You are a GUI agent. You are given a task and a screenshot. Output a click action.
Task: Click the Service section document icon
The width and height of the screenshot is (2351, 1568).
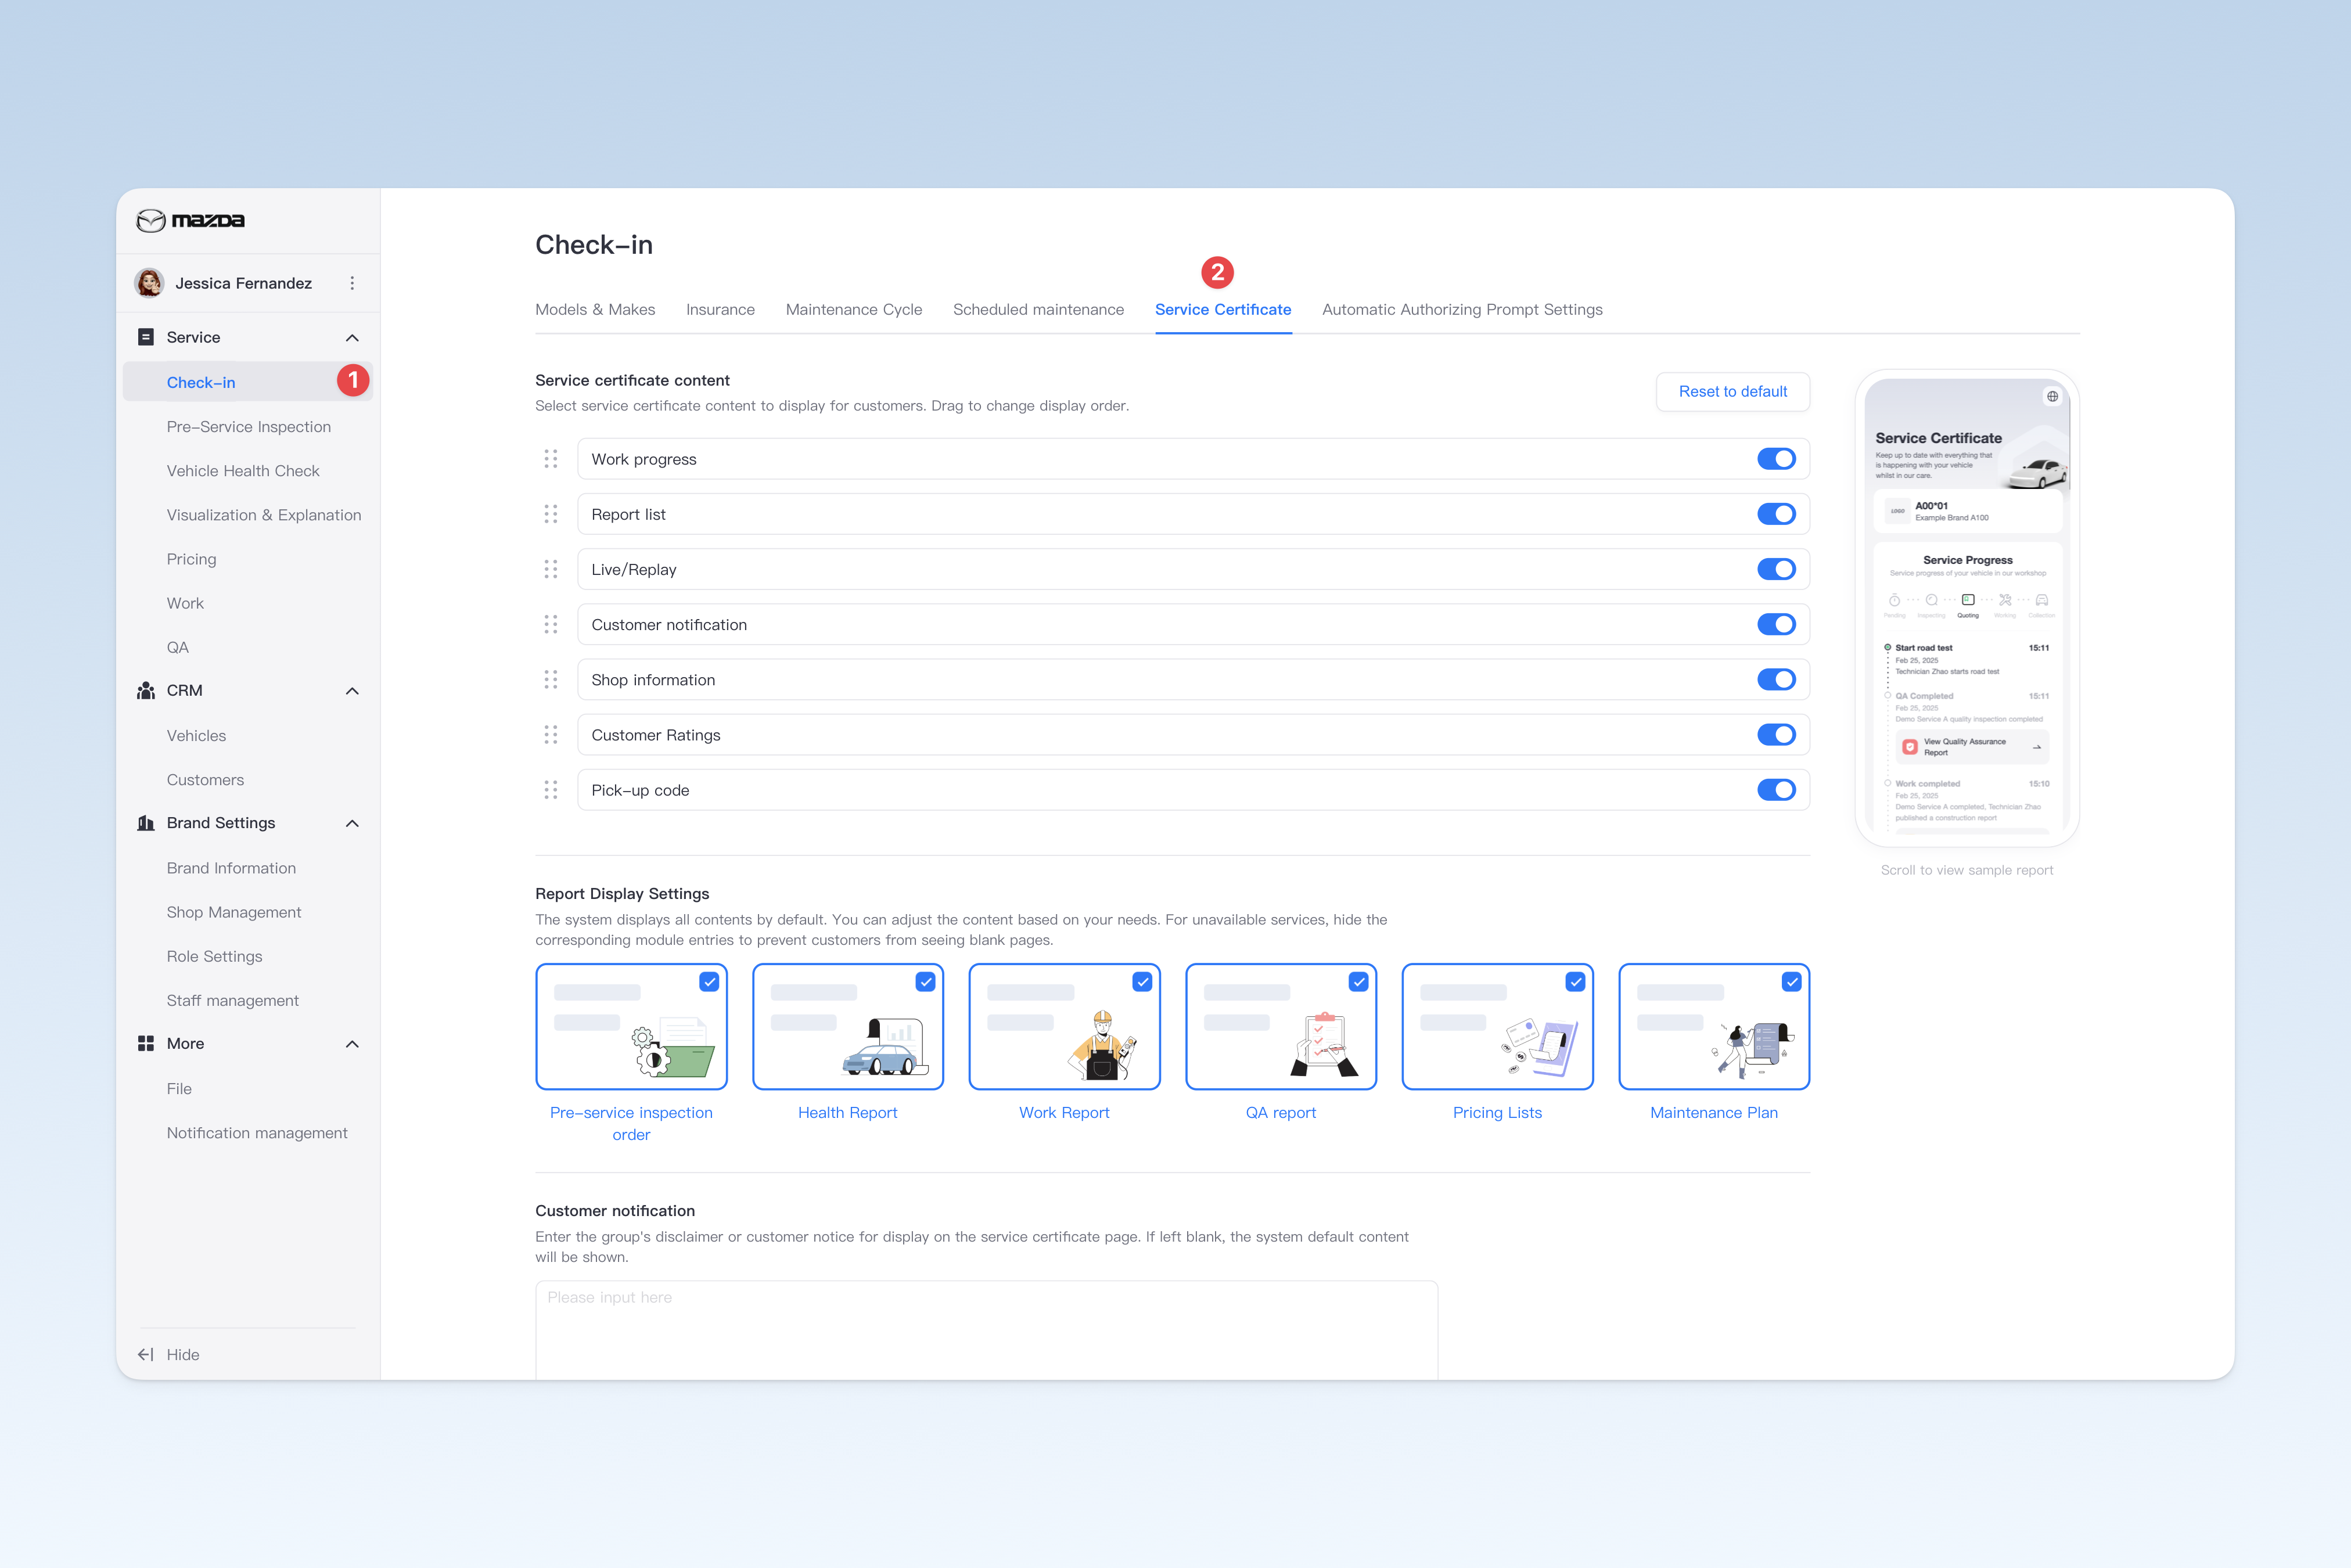[146, 337]
